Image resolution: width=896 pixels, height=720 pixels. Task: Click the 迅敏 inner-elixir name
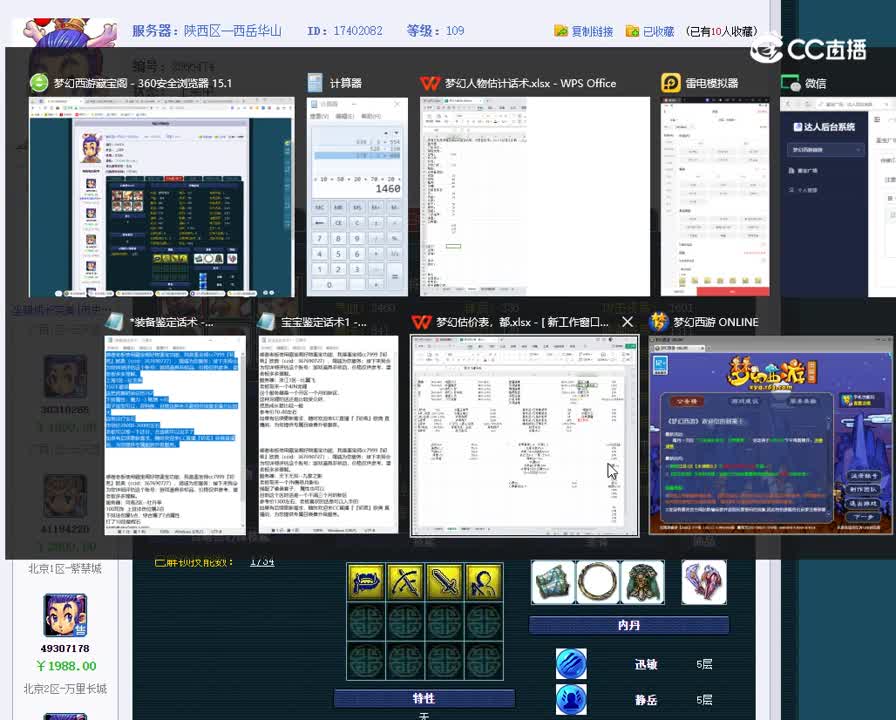[x=646, y=664]
